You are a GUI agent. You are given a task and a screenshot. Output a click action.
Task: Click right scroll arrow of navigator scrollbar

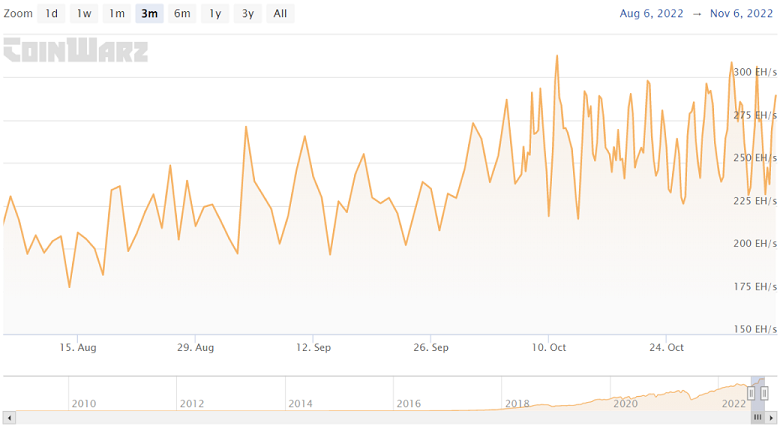click(771, 416)
